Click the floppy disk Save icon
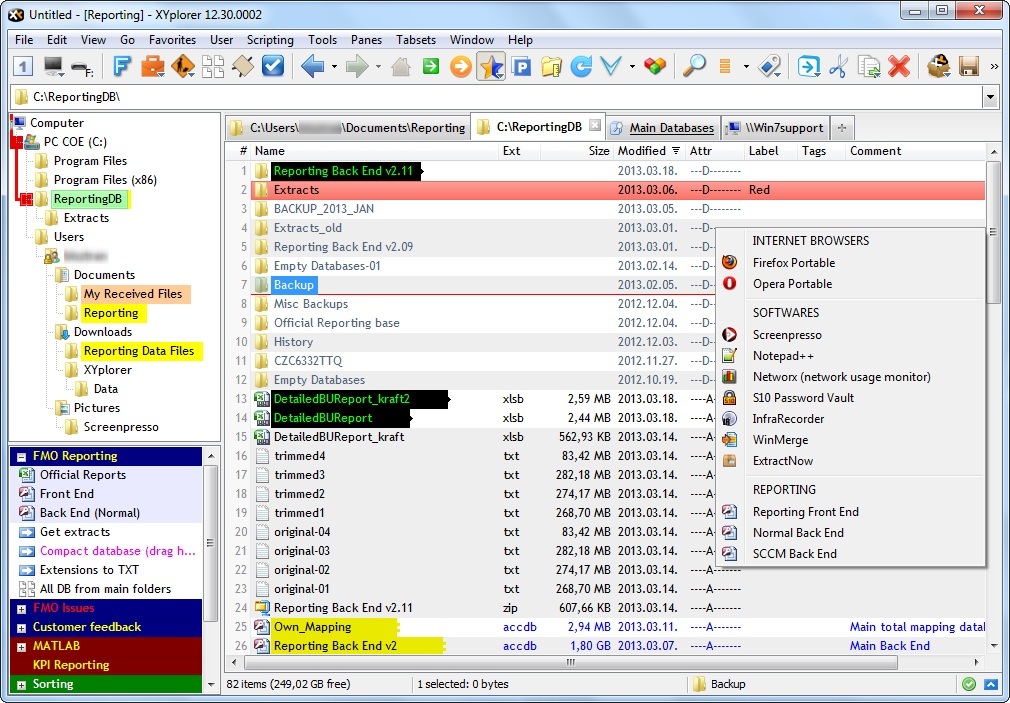 click(968, 67)
